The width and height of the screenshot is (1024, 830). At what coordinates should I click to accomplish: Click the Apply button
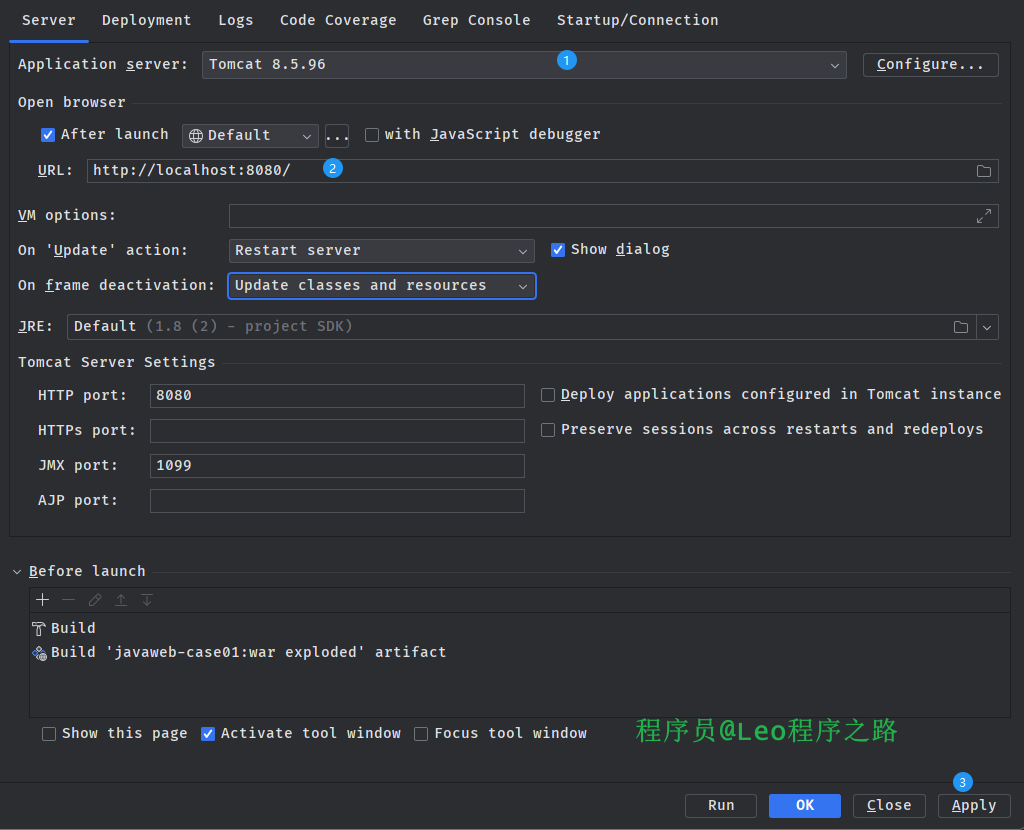point(973,806)
